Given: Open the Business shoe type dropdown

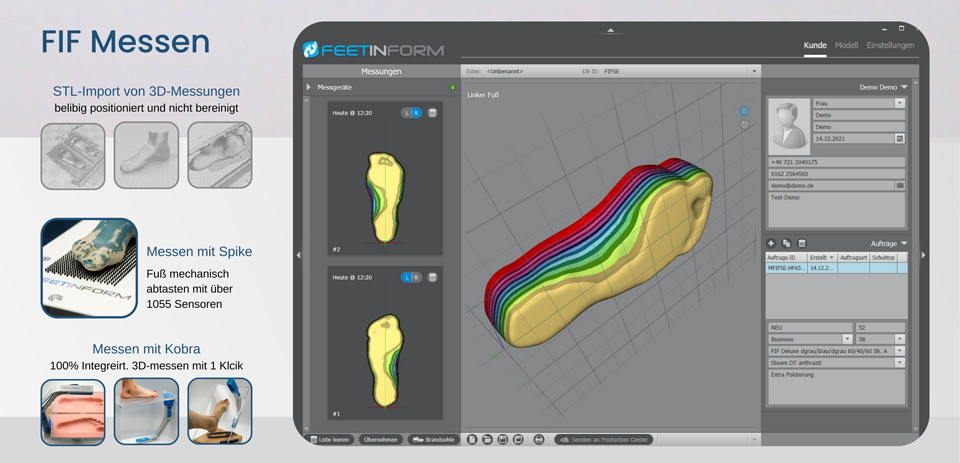Looking at the screenshot, I should [x=847, y=339].
